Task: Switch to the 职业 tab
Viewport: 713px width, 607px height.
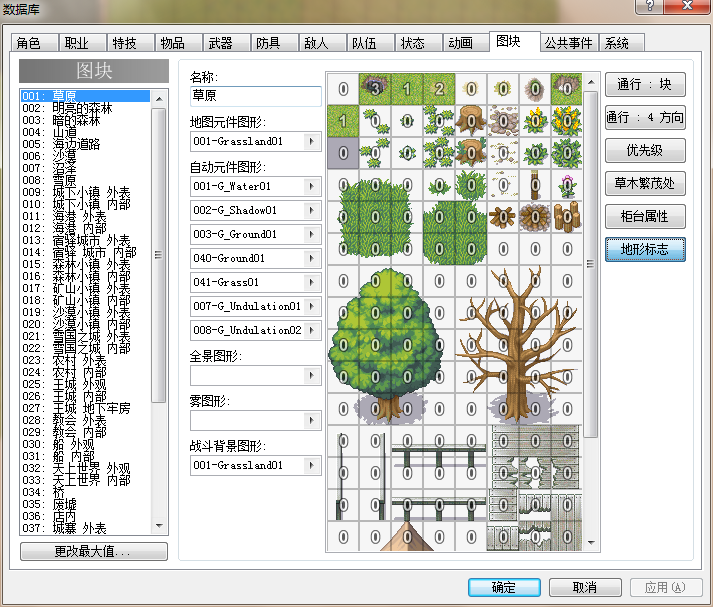Action: 82,43
